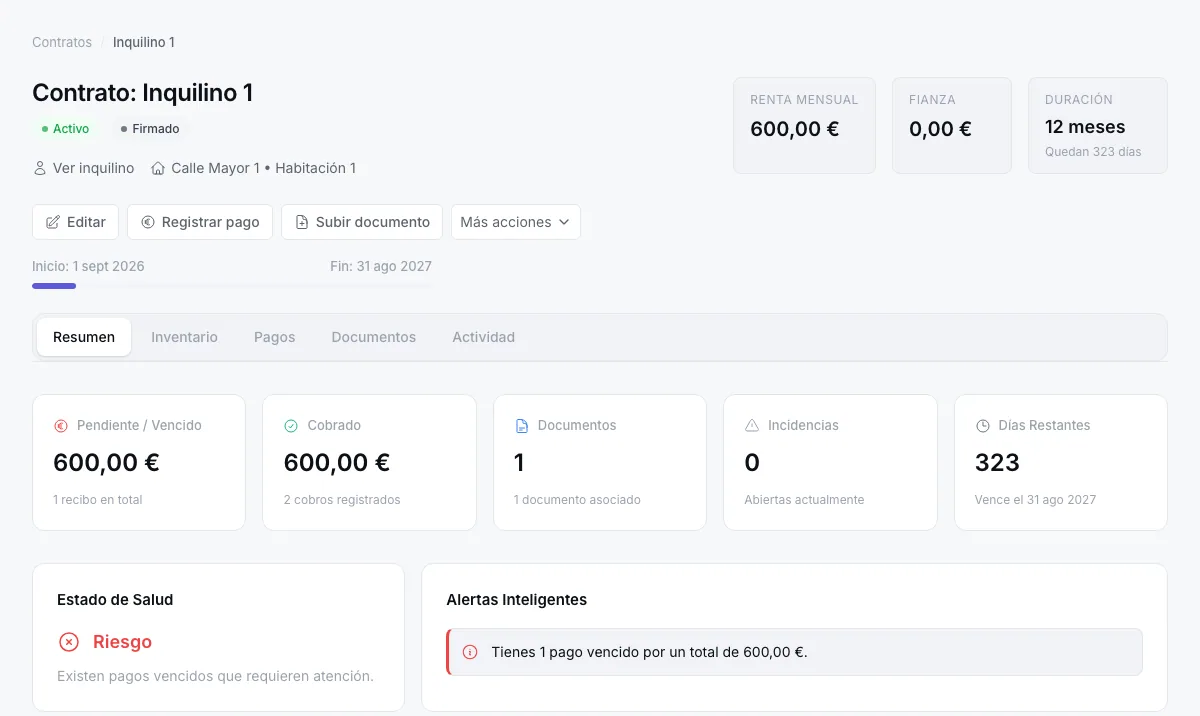Click the euro icon on Registrar pago

point(148,222)
